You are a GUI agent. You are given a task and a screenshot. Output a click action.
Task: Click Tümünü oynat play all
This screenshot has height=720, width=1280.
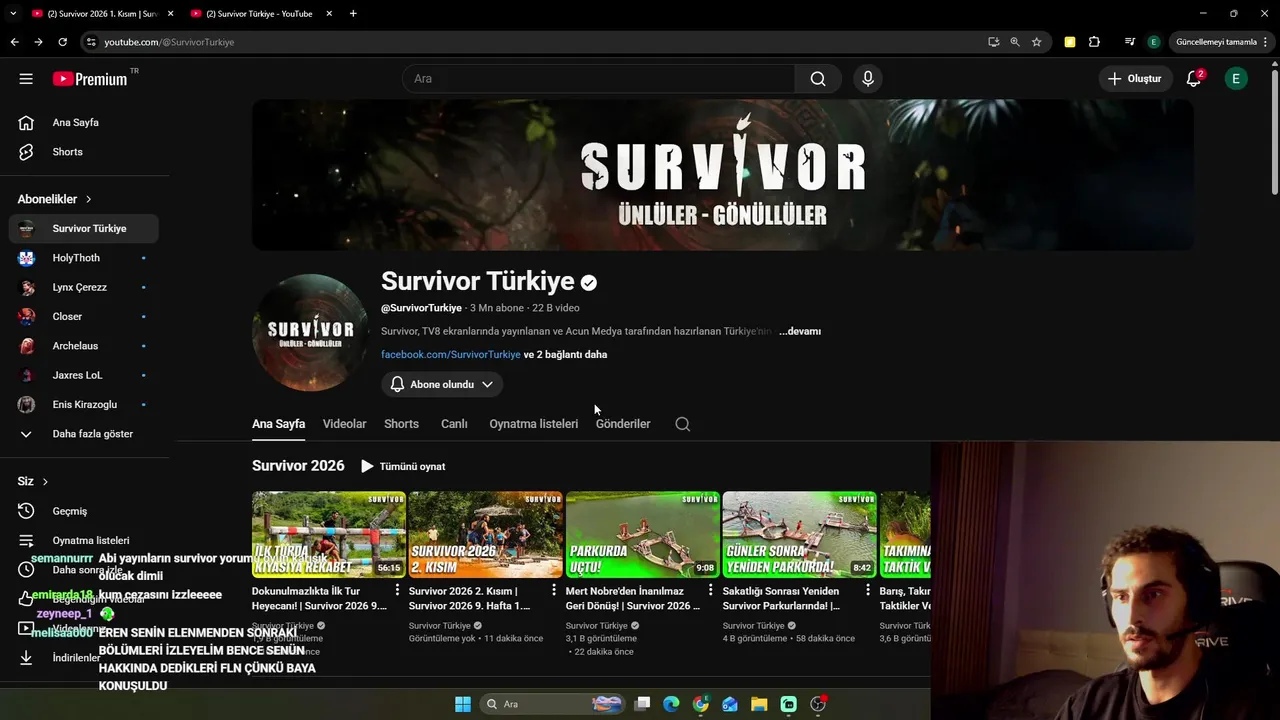click(403, 466)
